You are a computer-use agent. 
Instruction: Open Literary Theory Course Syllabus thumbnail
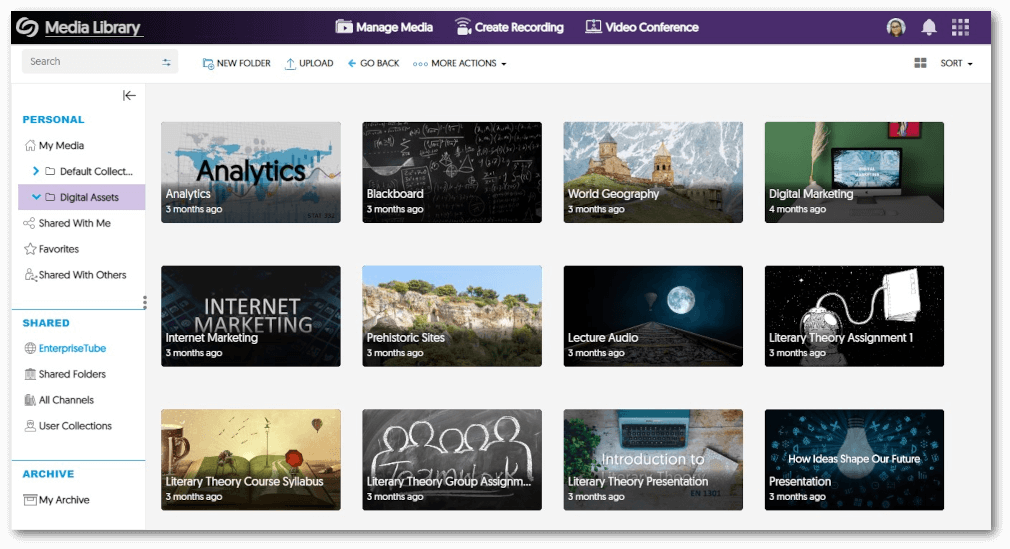251,459
